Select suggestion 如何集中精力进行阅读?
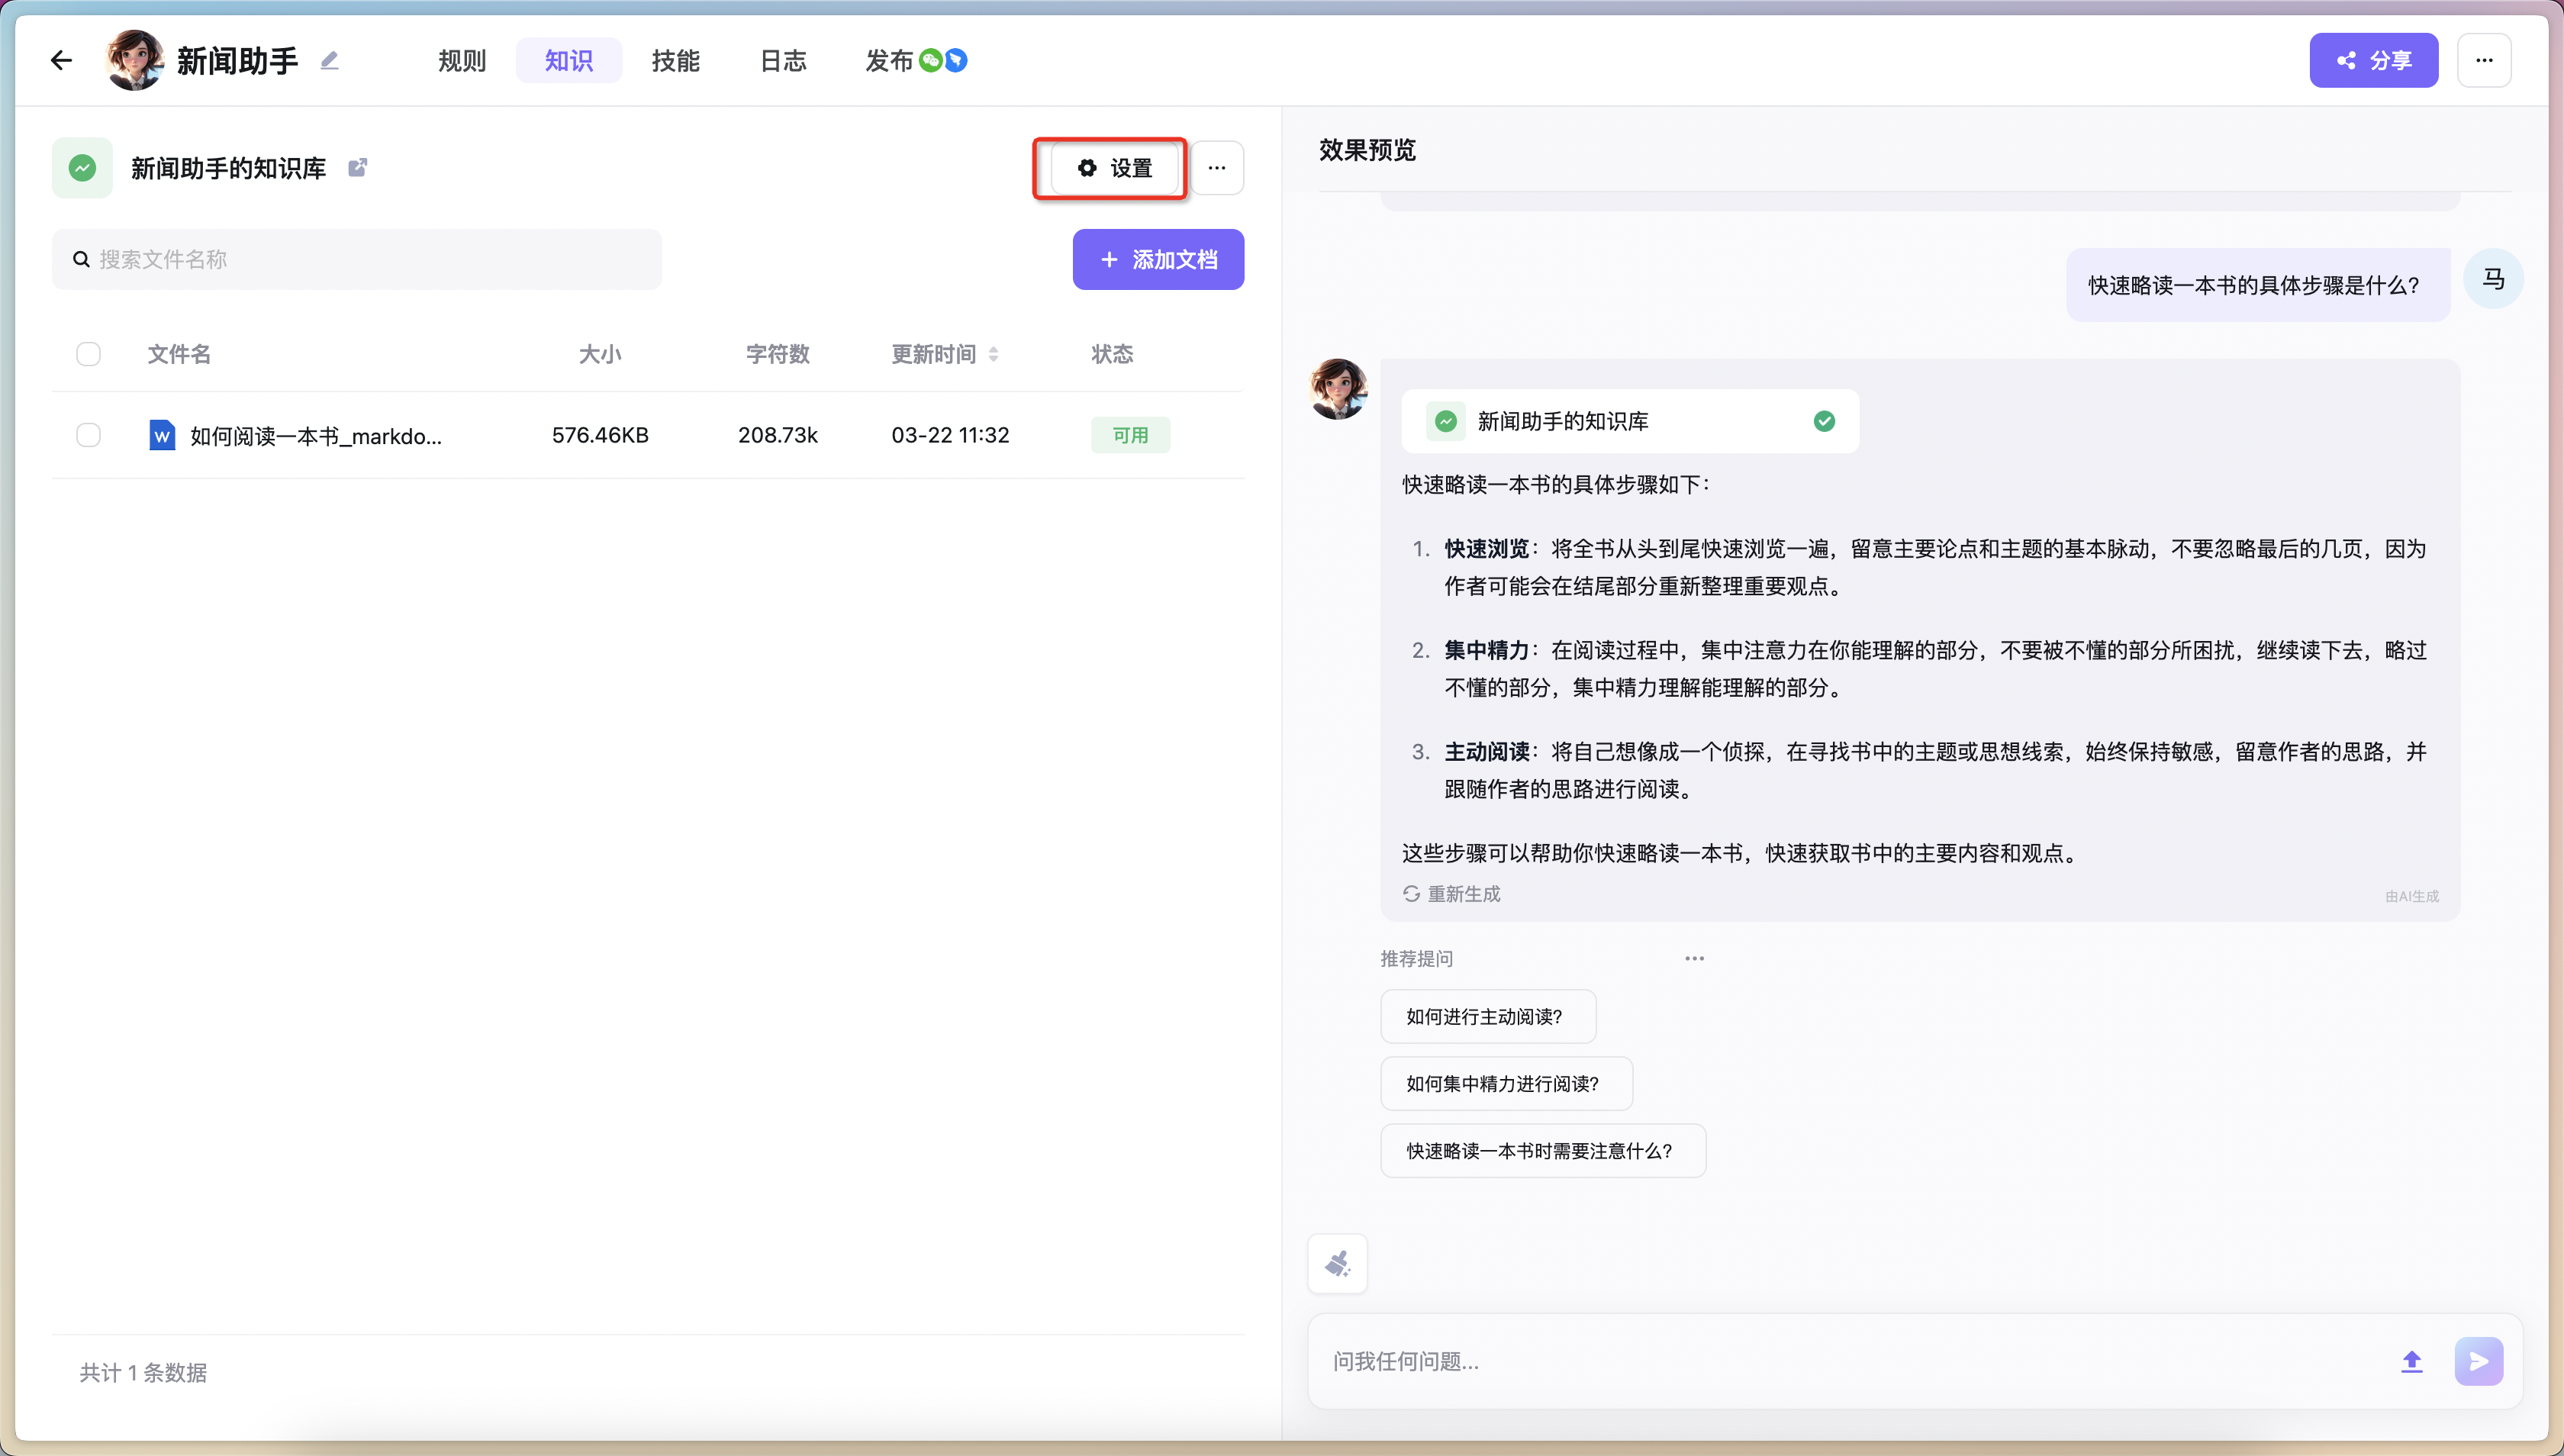The height and width of the screenshot is (1456, 2564). (1507, 1084)
